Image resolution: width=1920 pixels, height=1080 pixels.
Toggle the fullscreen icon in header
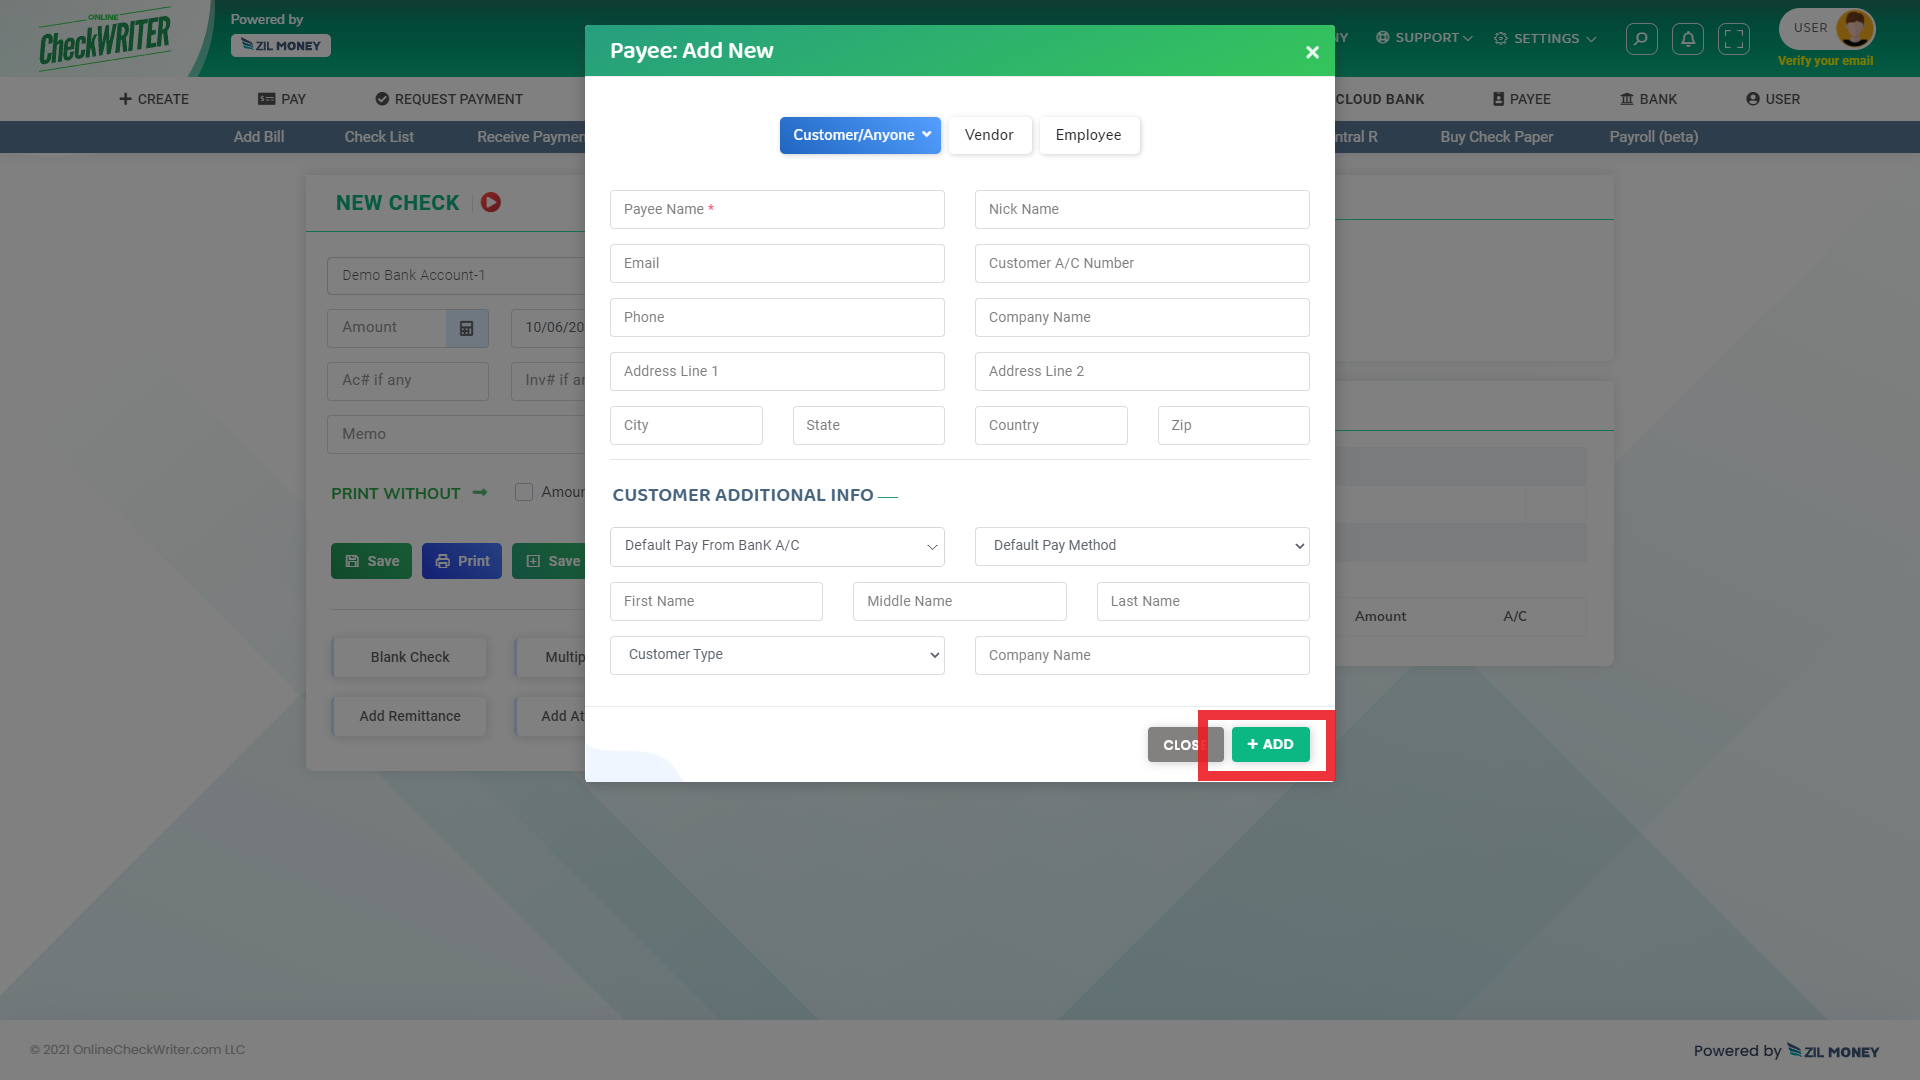1734,39
